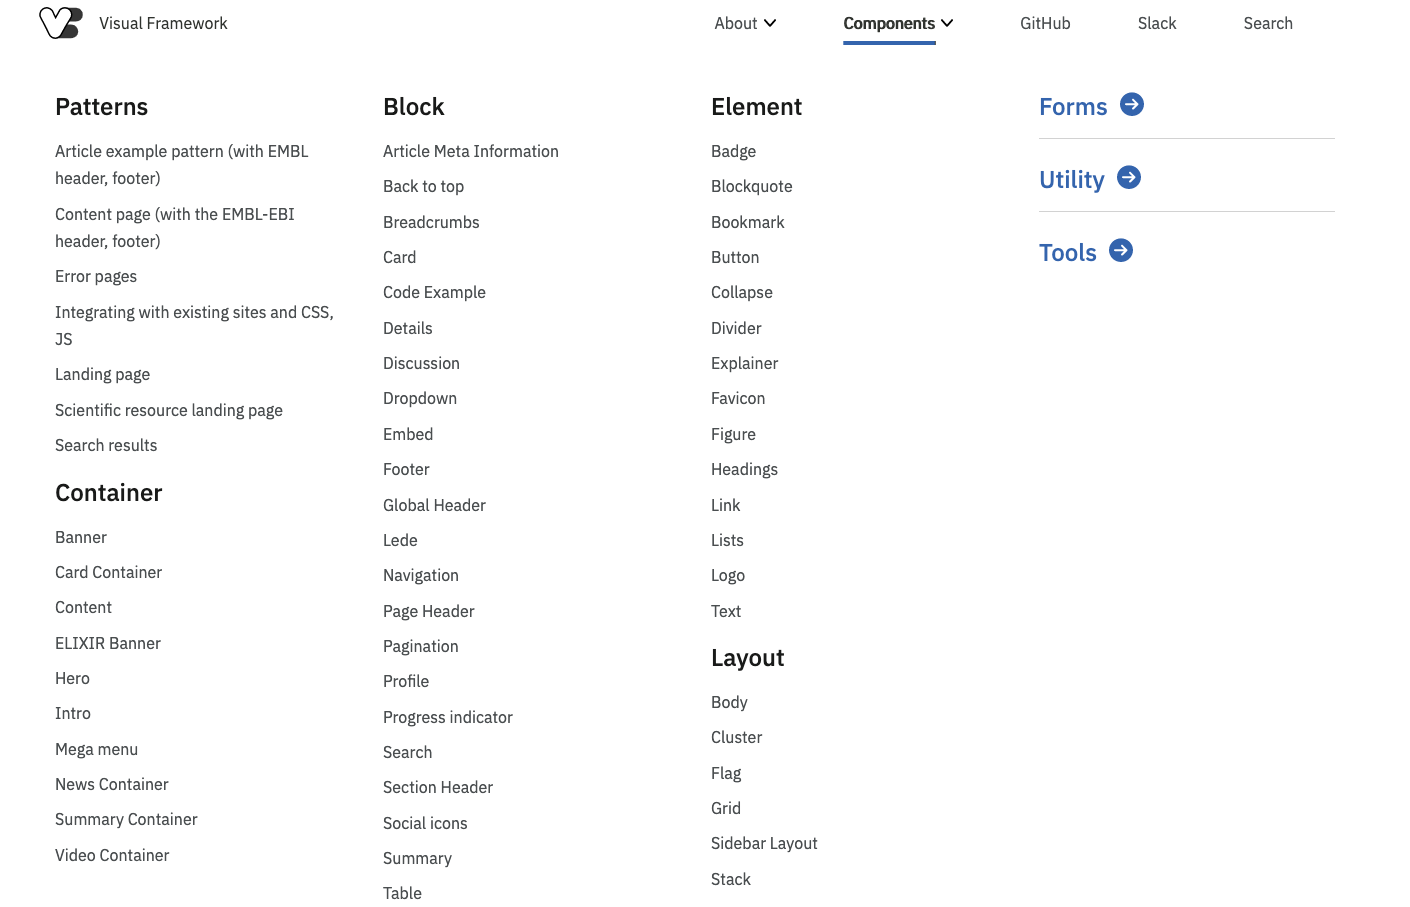The height and width of the screenshot is (907, 1410).
Task: Select the Mega menu container
Action: coord(96,748)
